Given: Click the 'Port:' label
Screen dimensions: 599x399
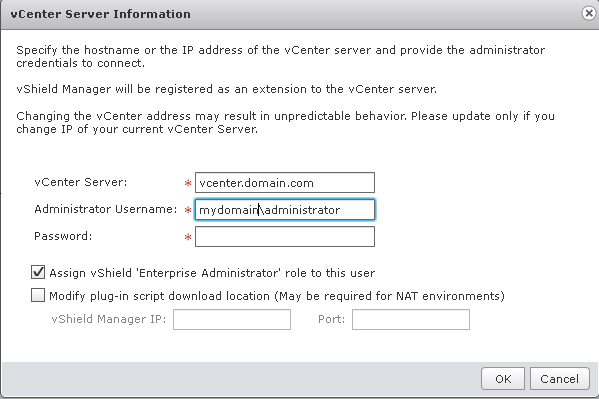Looking at the screenshot, I should coord(331,319).
